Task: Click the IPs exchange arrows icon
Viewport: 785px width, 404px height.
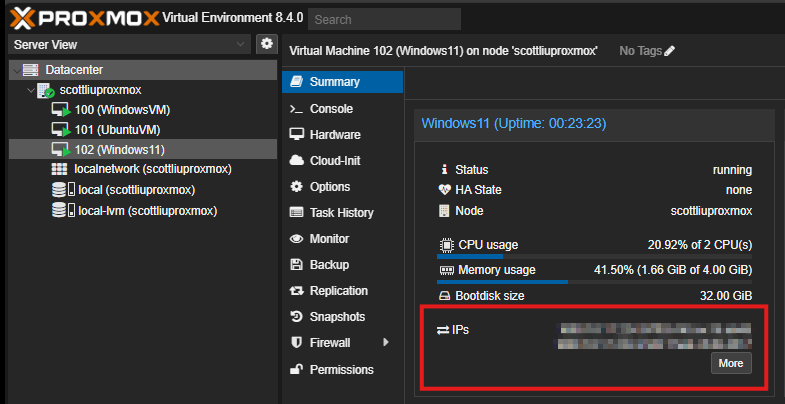Action: tap(443, 330)
